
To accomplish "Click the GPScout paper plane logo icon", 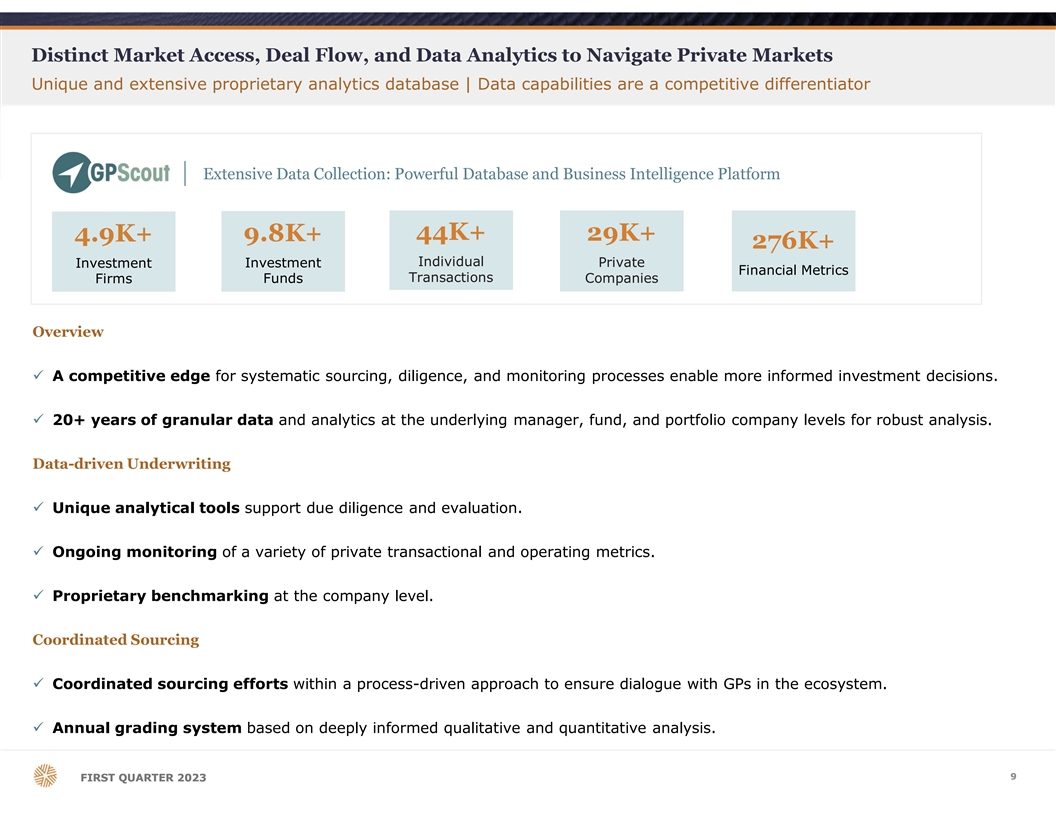I will click(71, 173).
